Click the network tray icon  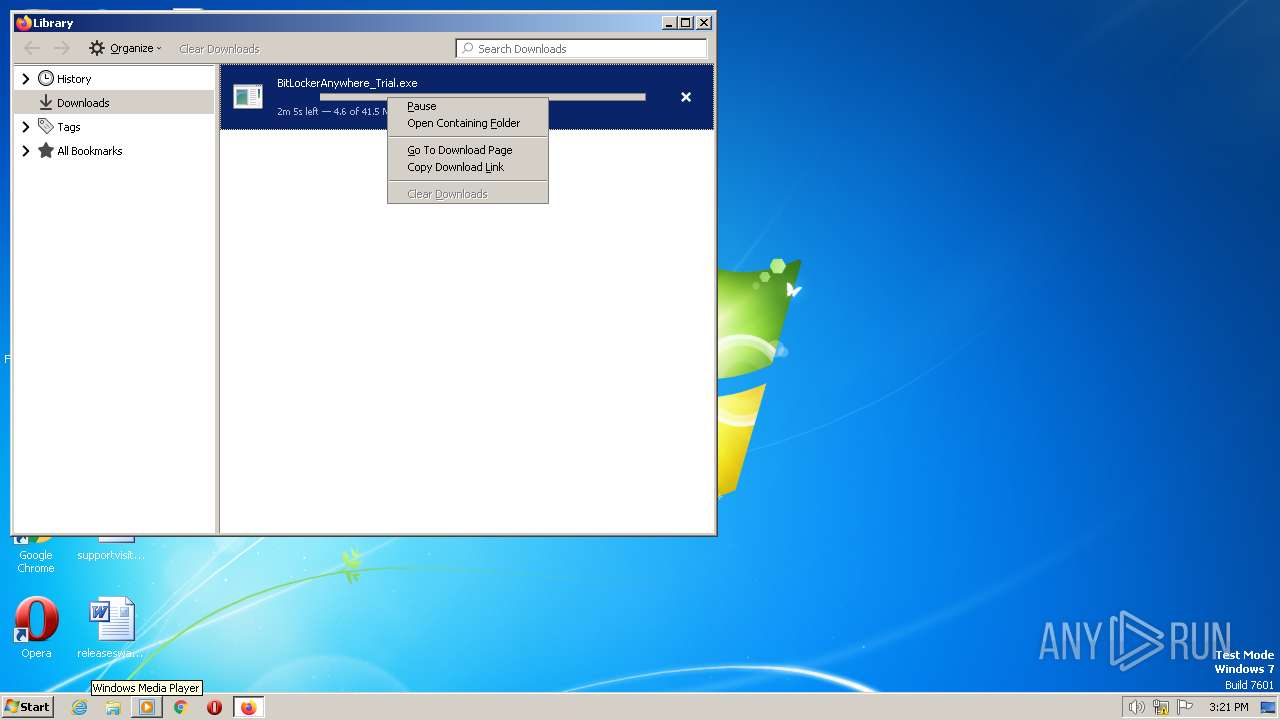click(x=1161, y=707)
